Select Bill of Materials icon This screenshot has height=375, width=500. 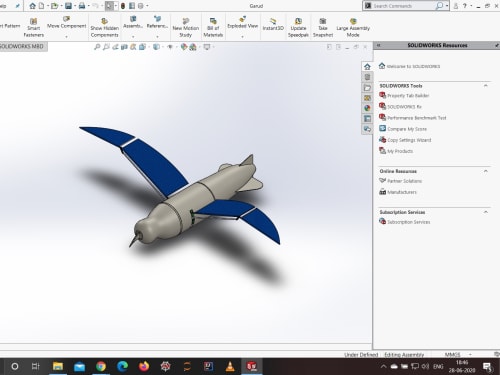click(x=213, y=28)
